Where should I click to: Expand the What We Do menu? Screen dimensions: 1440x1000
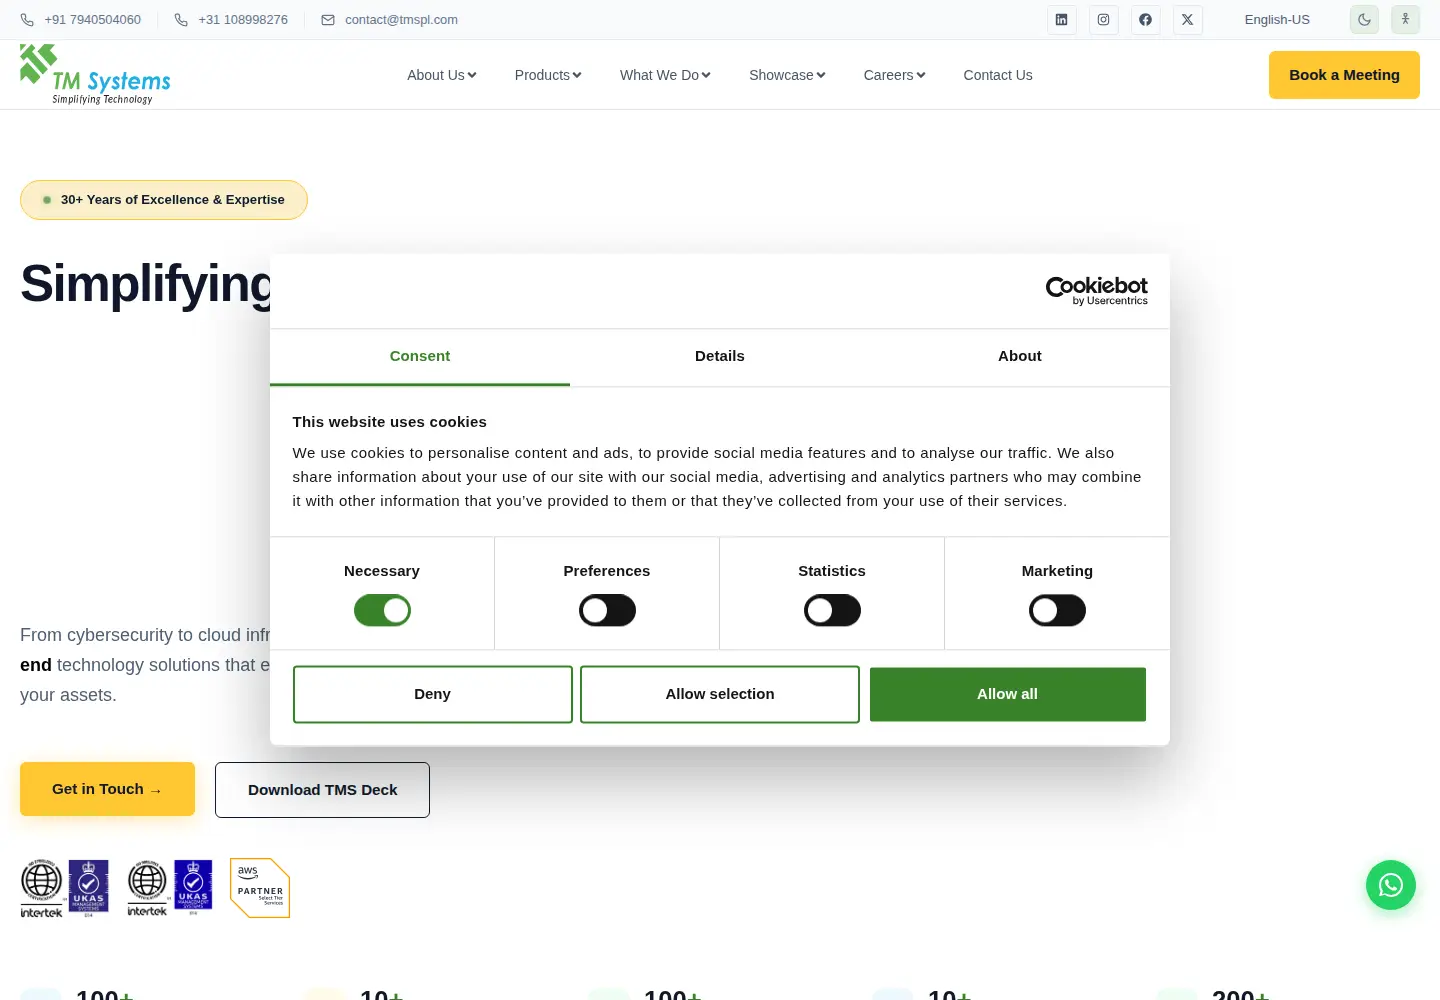(x=665, y=75)
